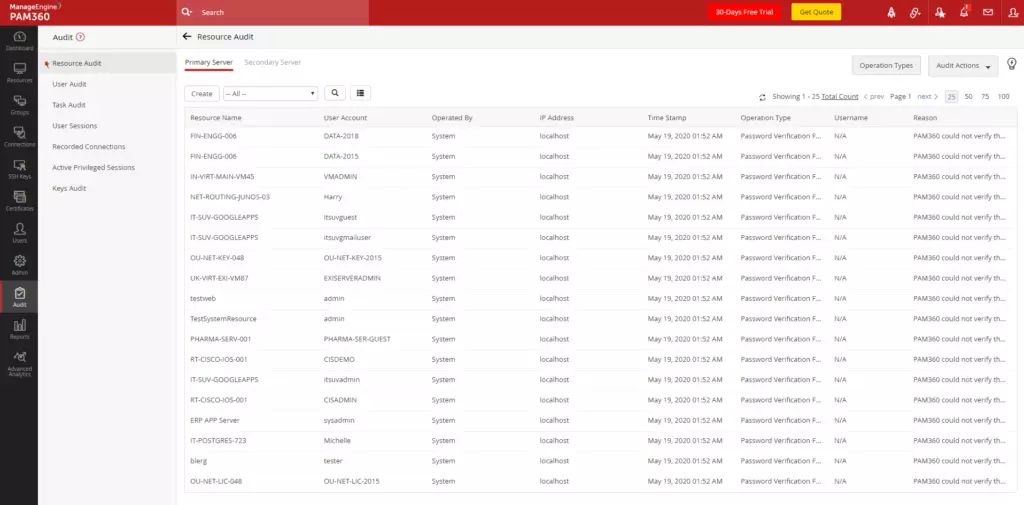Open the user profile icon
1024x505 pixels.
(1013, 12)
